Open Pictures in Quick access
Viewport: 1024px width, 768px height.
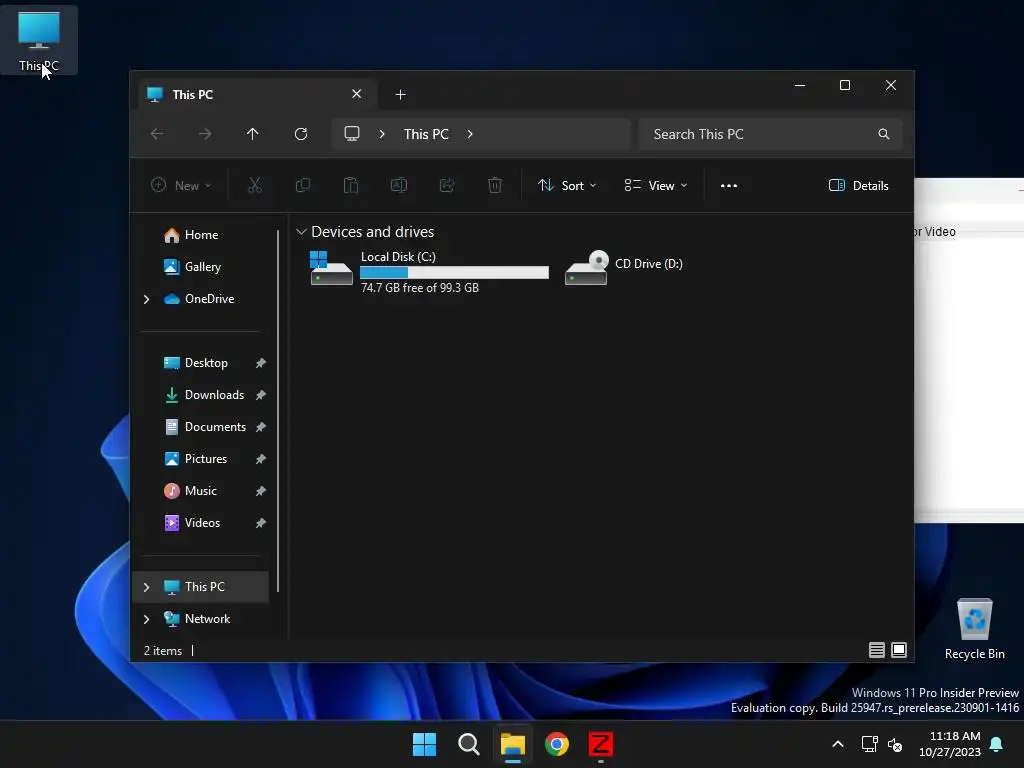pyautogui.click(x=206, y=458)
